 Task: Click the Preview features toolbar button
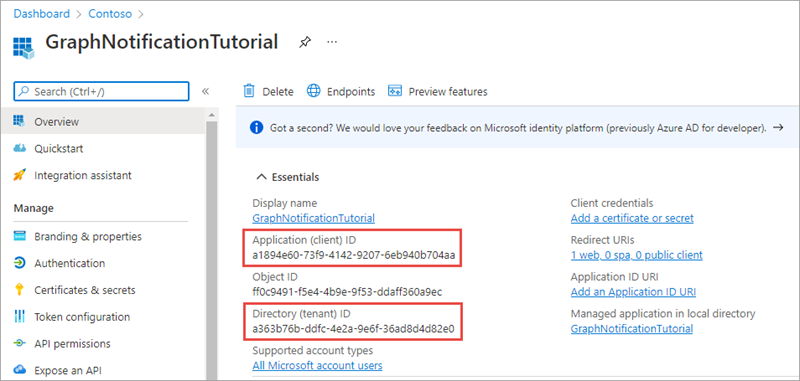click(x=438, y=91)
